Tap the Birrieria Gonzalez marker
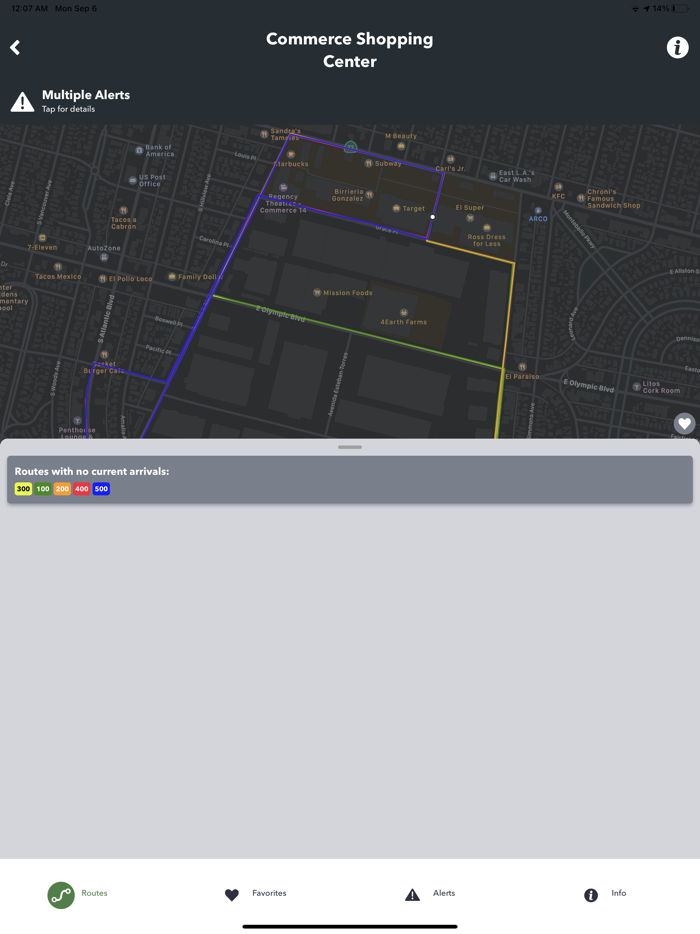 coord(369,195)
